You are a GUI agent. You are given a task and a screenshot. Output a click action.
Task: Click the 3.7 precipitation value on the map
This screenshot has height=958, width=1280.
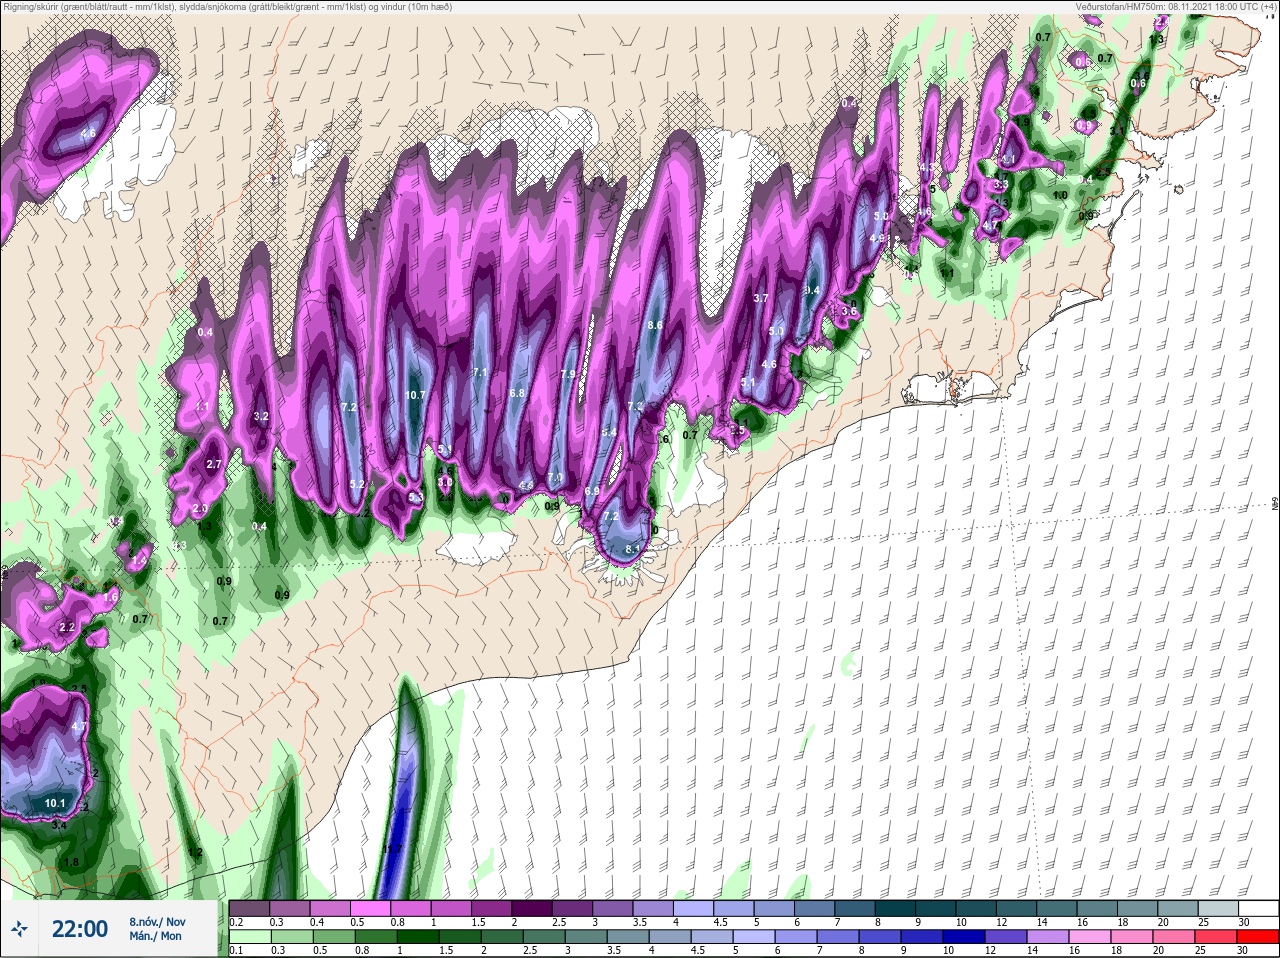(x=760, y=298)
